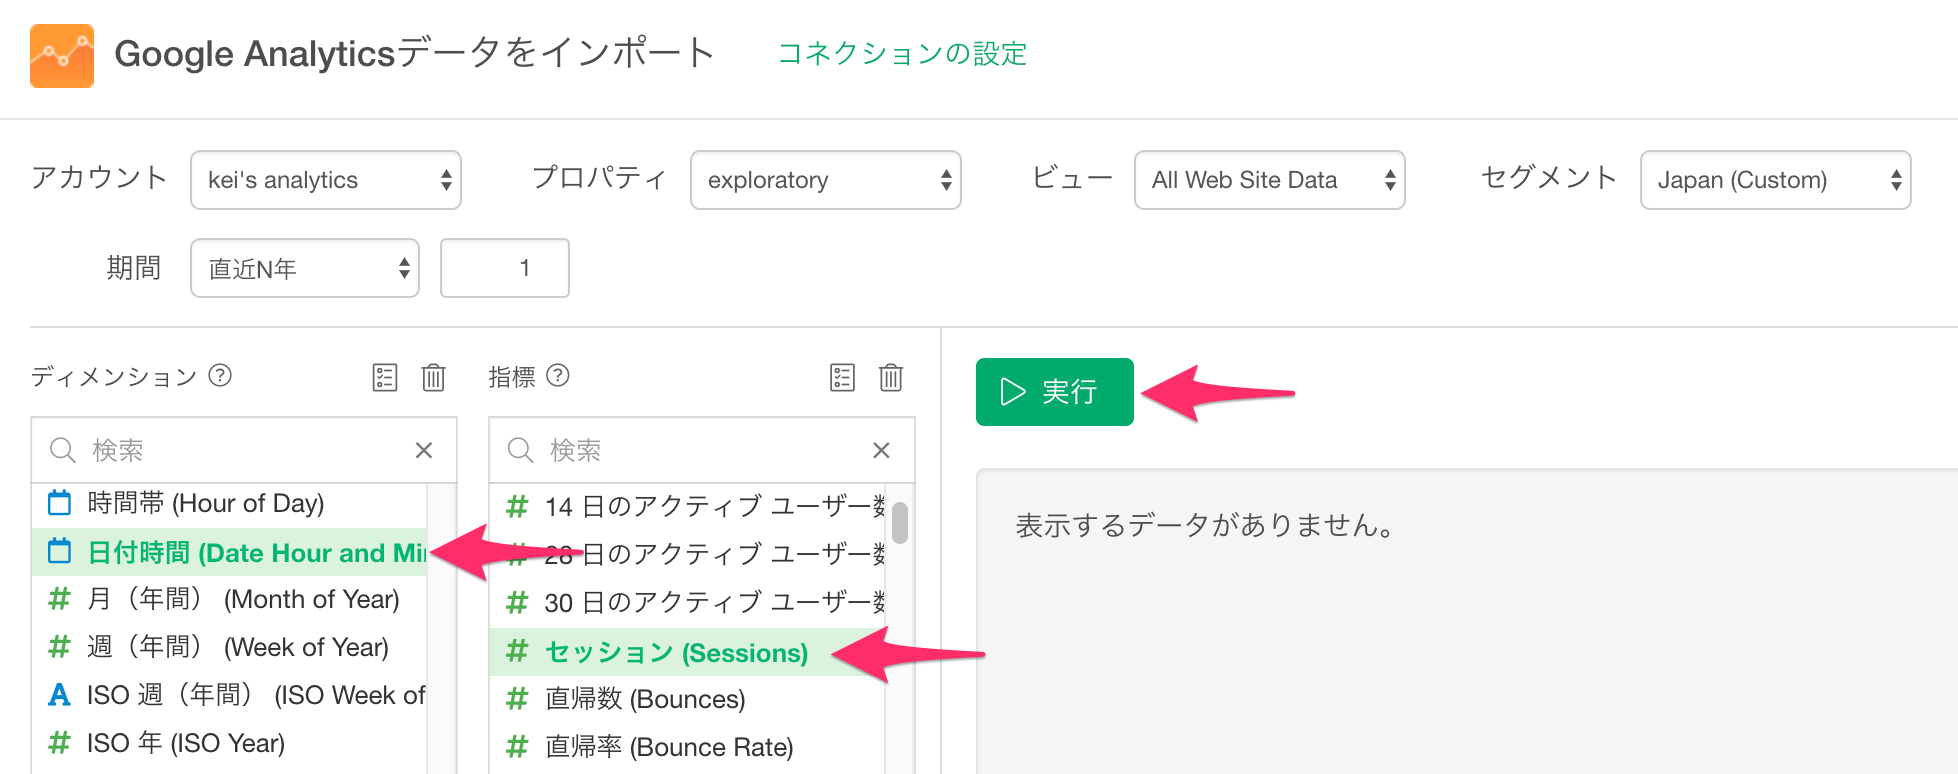Click the 指標 trash icon
Screen dimensions: 1958x774
tap(891, 377)
